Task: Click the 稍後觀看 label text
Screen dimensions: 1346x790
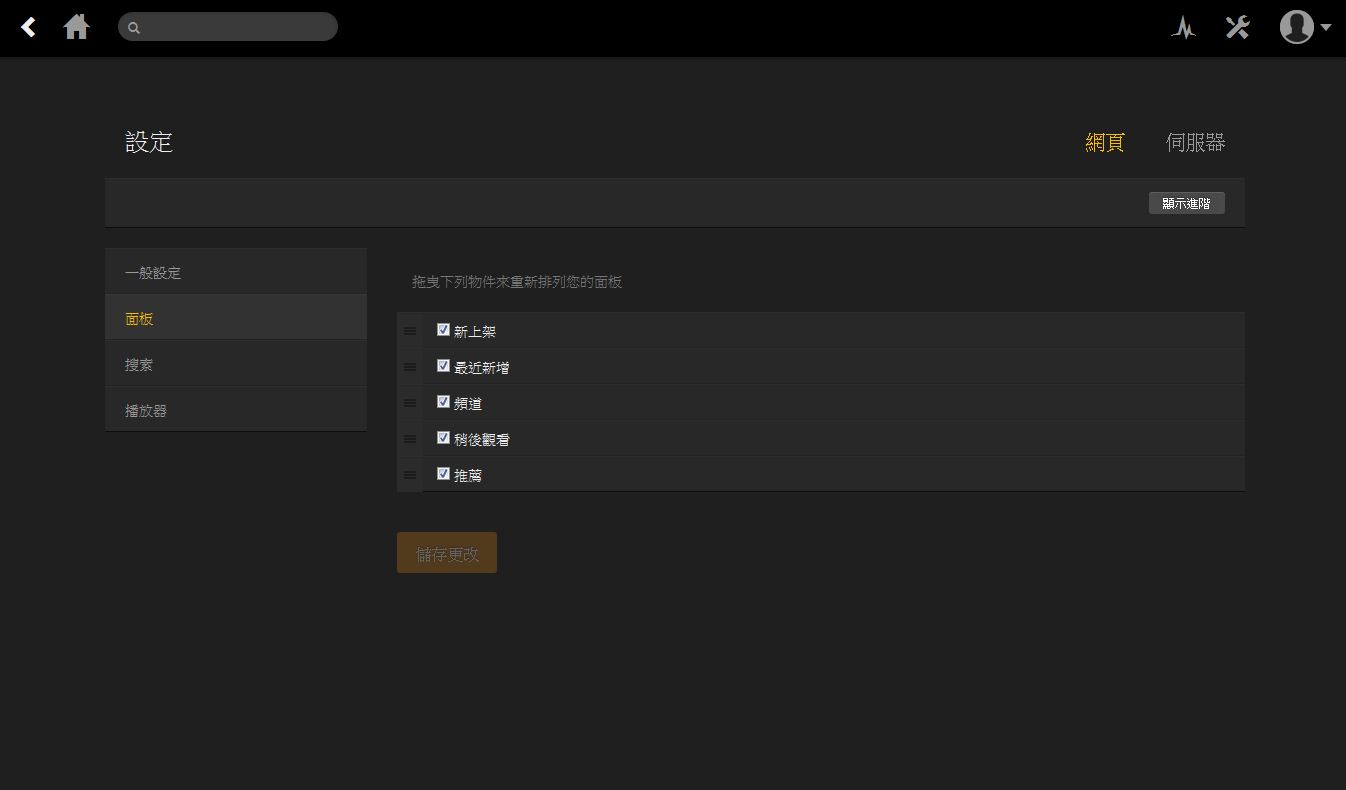Action: coord(482,439)
